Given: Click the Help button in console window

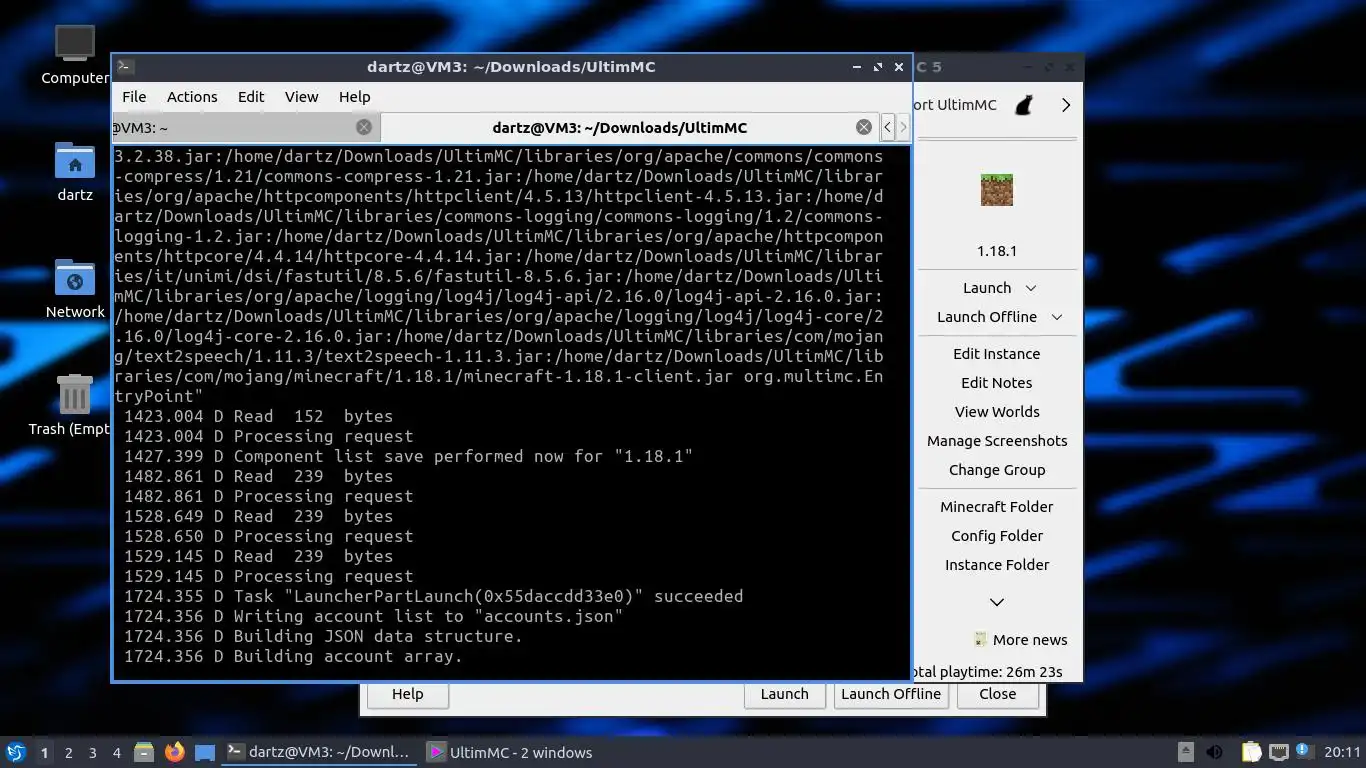Looking at the screenshot, I should pyautogui.click(x=407, y=695).
